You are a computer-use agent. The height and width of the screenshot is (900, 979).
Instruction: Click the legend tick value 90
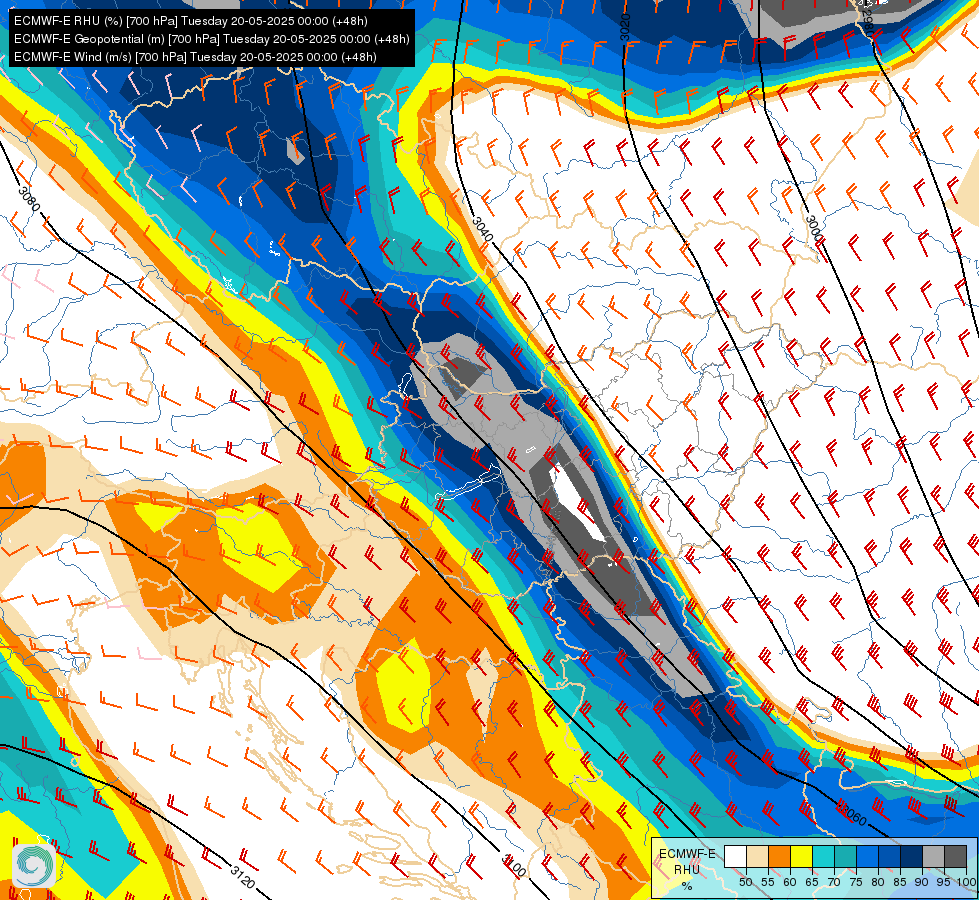(922, 882)
